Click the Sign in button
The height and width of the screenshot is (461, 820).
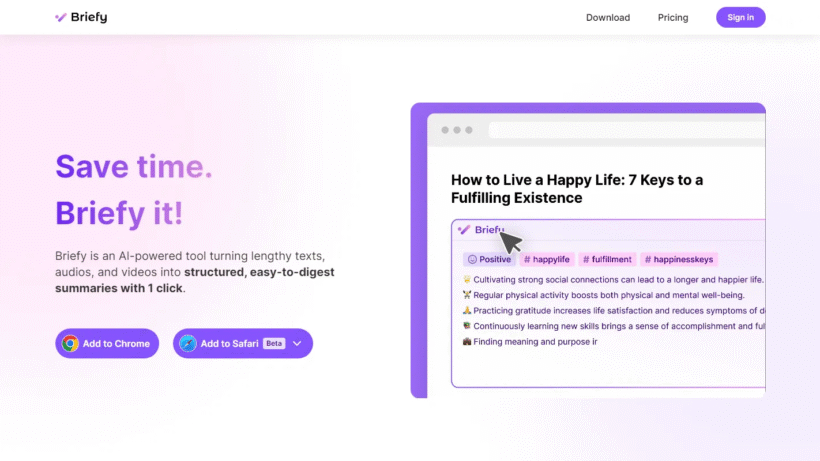click(x=741, y=17)
